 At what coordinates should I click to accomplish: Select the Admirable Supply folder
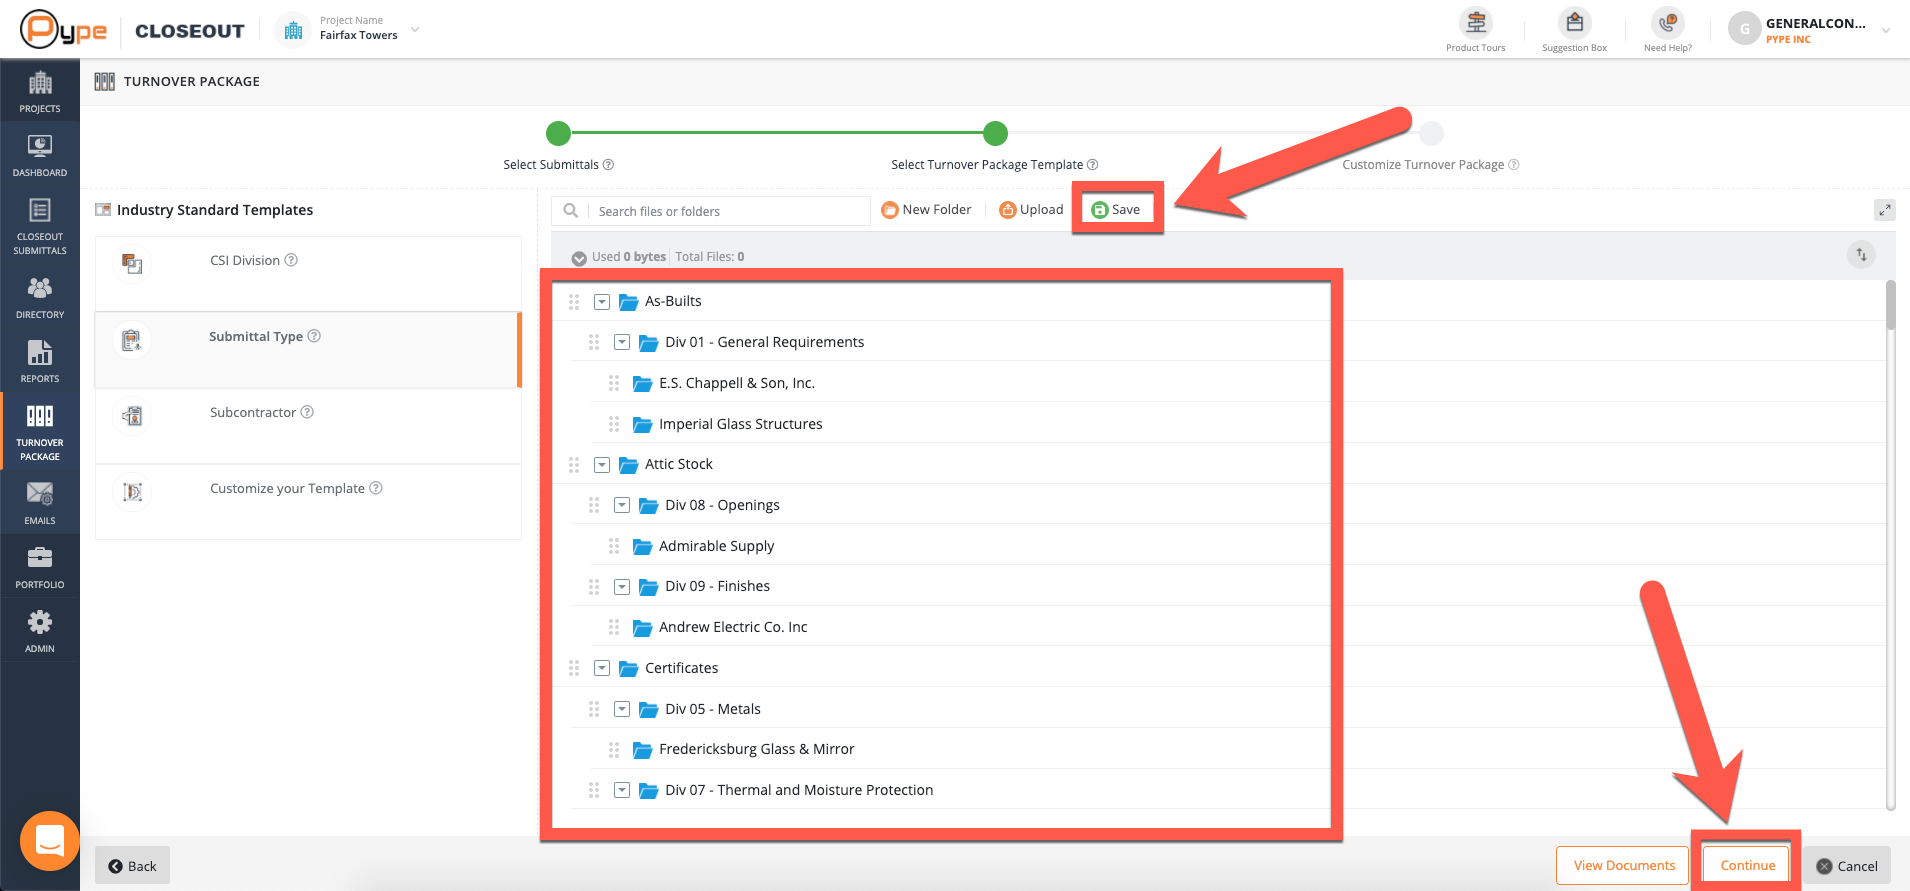pyautogui.click(x=716, y=546)
